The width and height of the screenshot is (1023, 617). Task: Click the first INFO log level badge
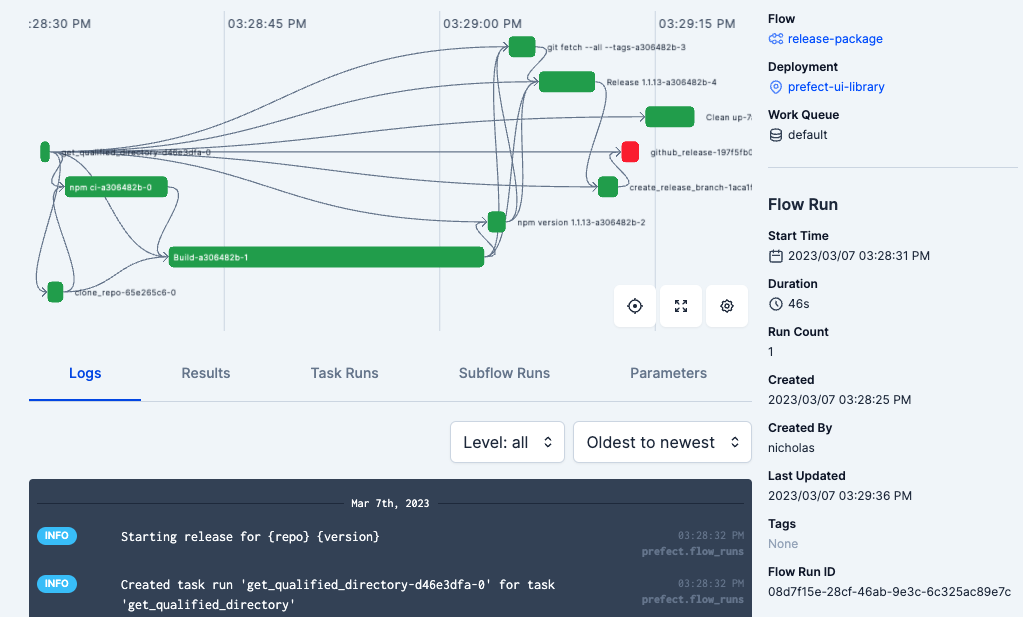pos(57,535)
